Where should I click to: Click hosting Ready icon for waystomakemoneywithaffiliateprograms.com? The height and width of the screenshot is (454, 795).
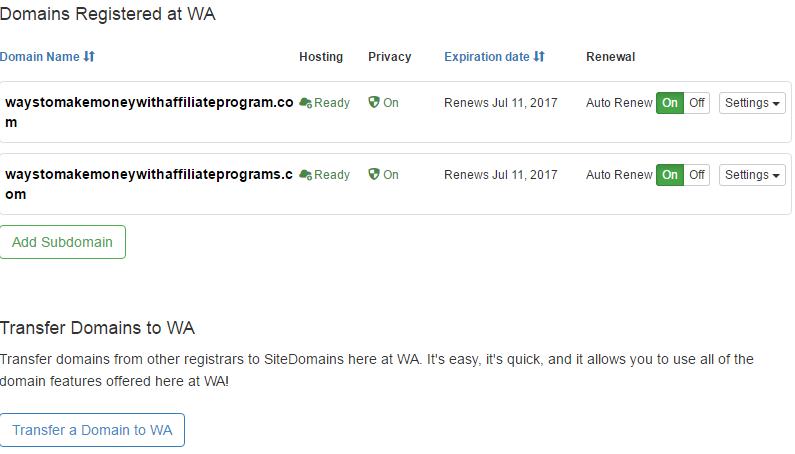pos(305,175)
